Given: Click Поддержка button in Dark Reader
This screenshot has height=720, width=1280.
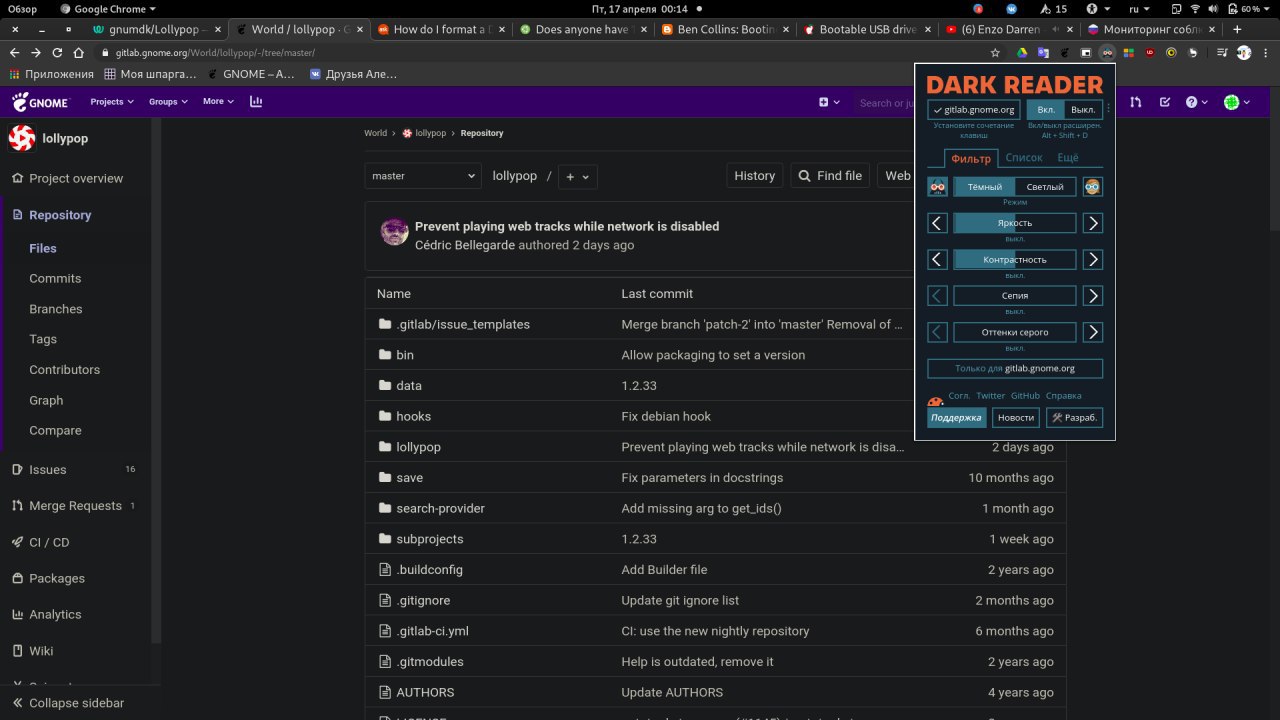Looking at the screenshot, I should [x=956, y=417].
